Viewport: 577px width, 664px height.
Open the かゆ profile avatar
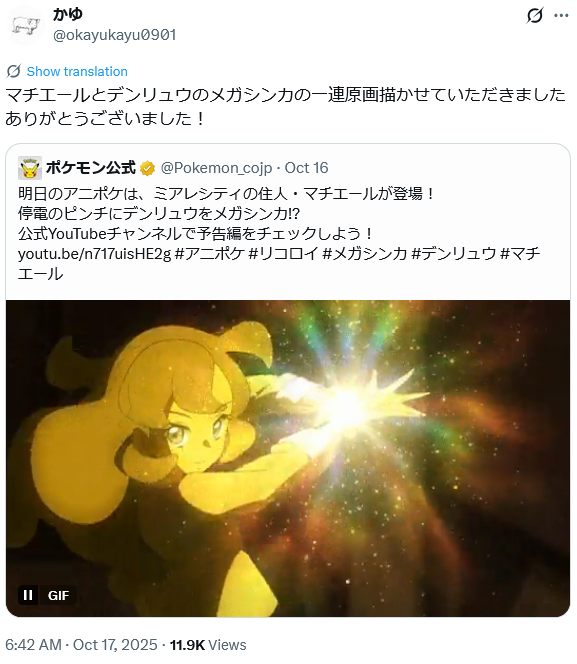click(x=25, y=25)
